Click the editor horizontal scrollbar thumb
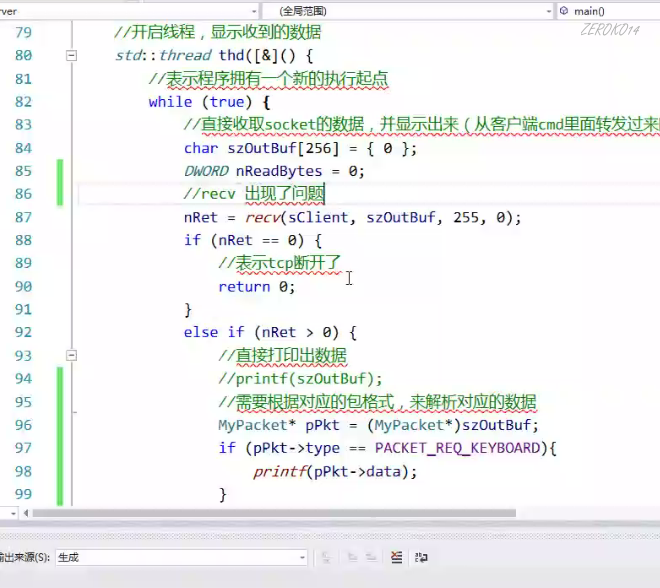660x588 pixels. (x=274, y=513)
